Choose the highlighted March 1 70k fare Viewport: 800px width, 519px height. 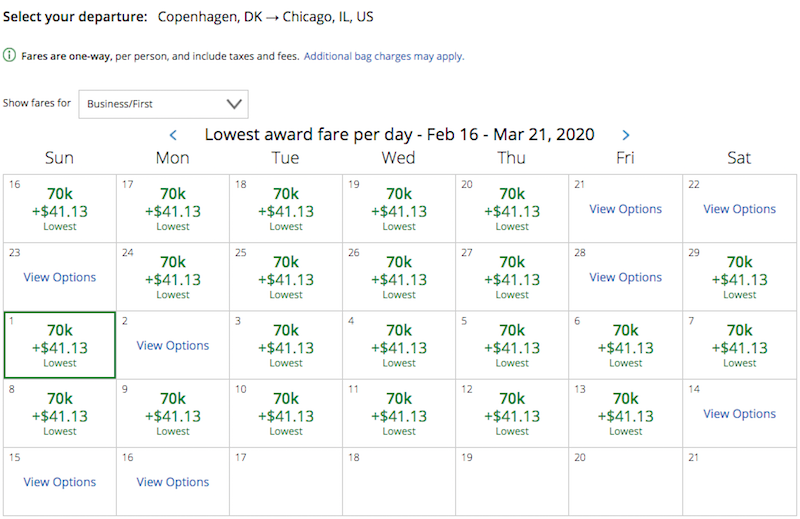[x=60, y=345]
